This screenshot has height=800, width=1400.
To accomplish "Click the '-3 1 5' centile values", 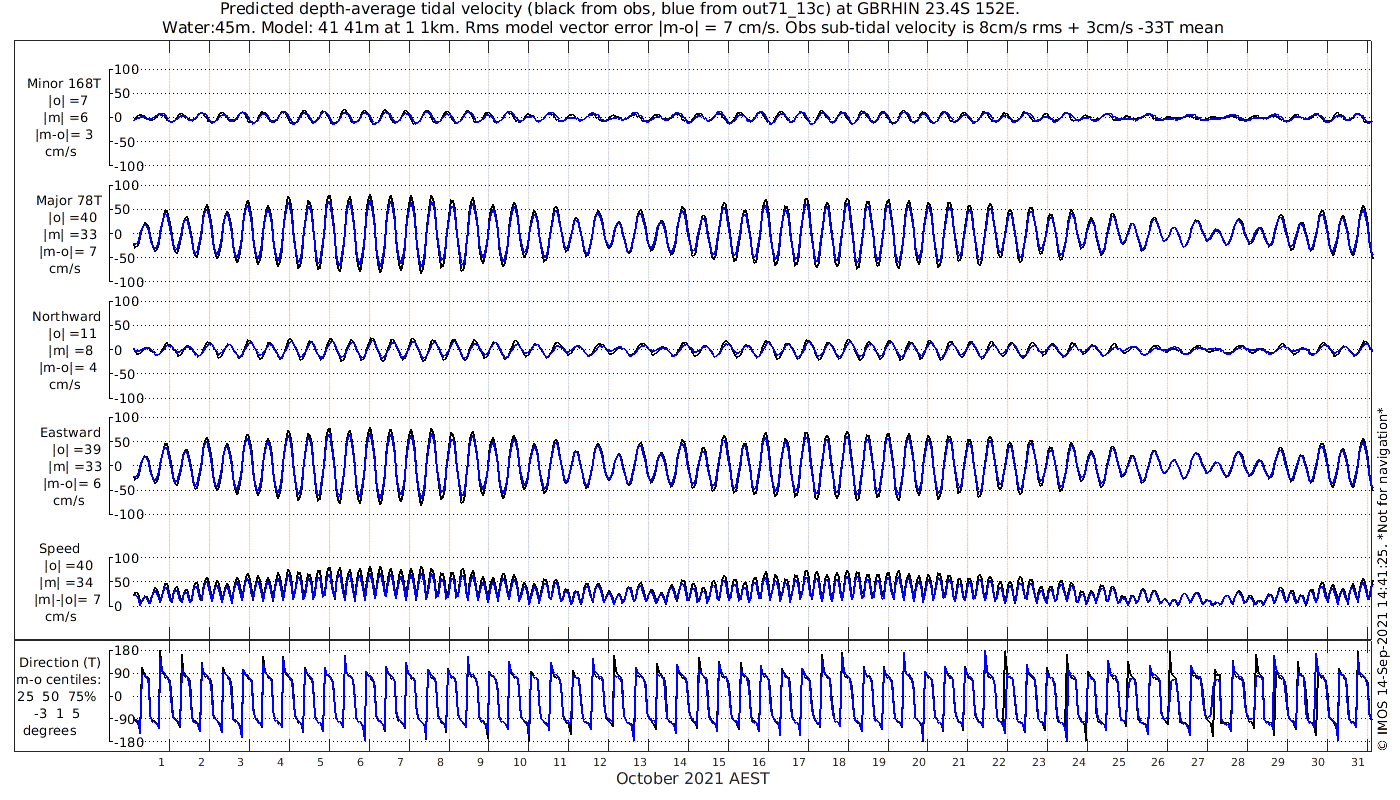I will 56,714.
